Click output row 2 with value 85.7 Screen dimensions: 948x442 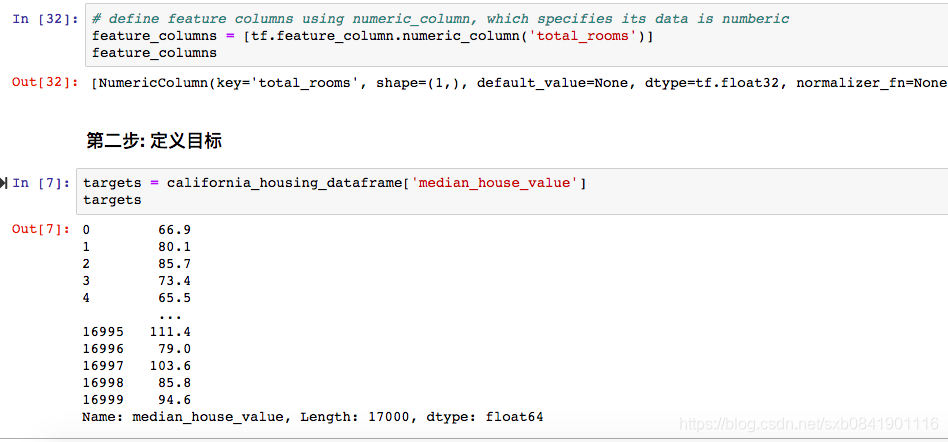click(x=137, y=264)
